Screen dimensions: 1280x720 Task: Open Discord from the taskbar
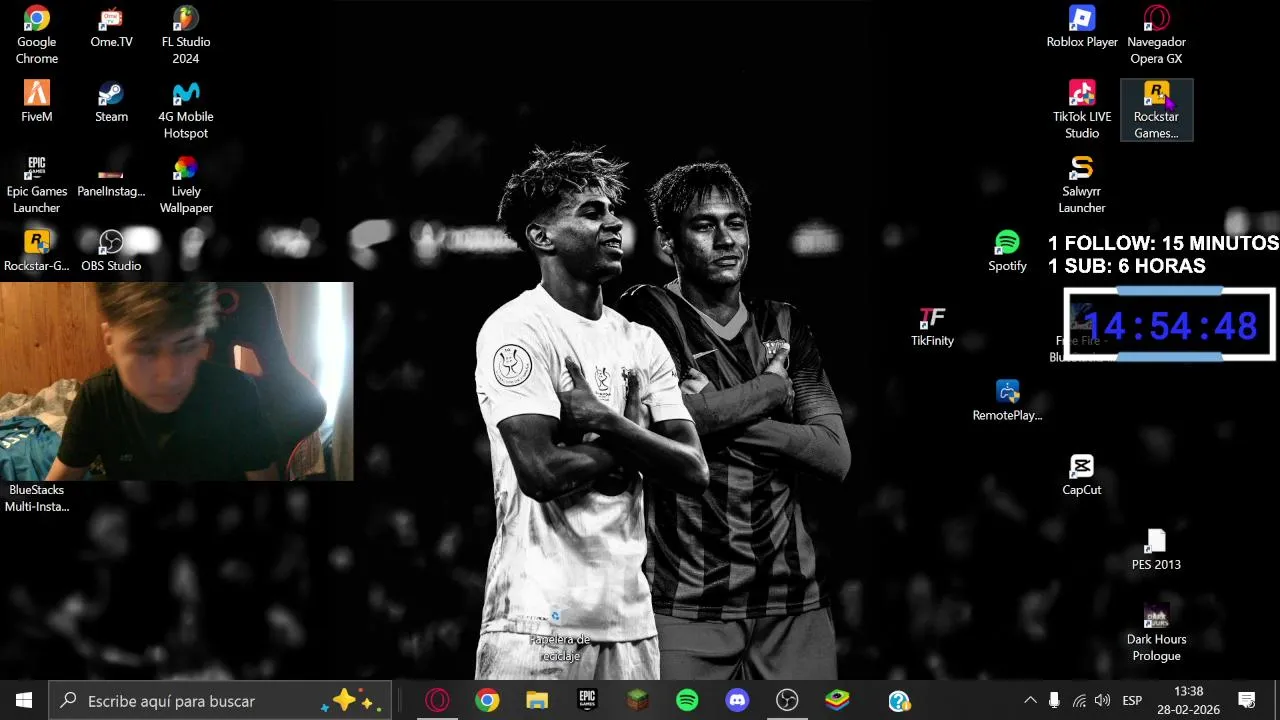(737, 701)
